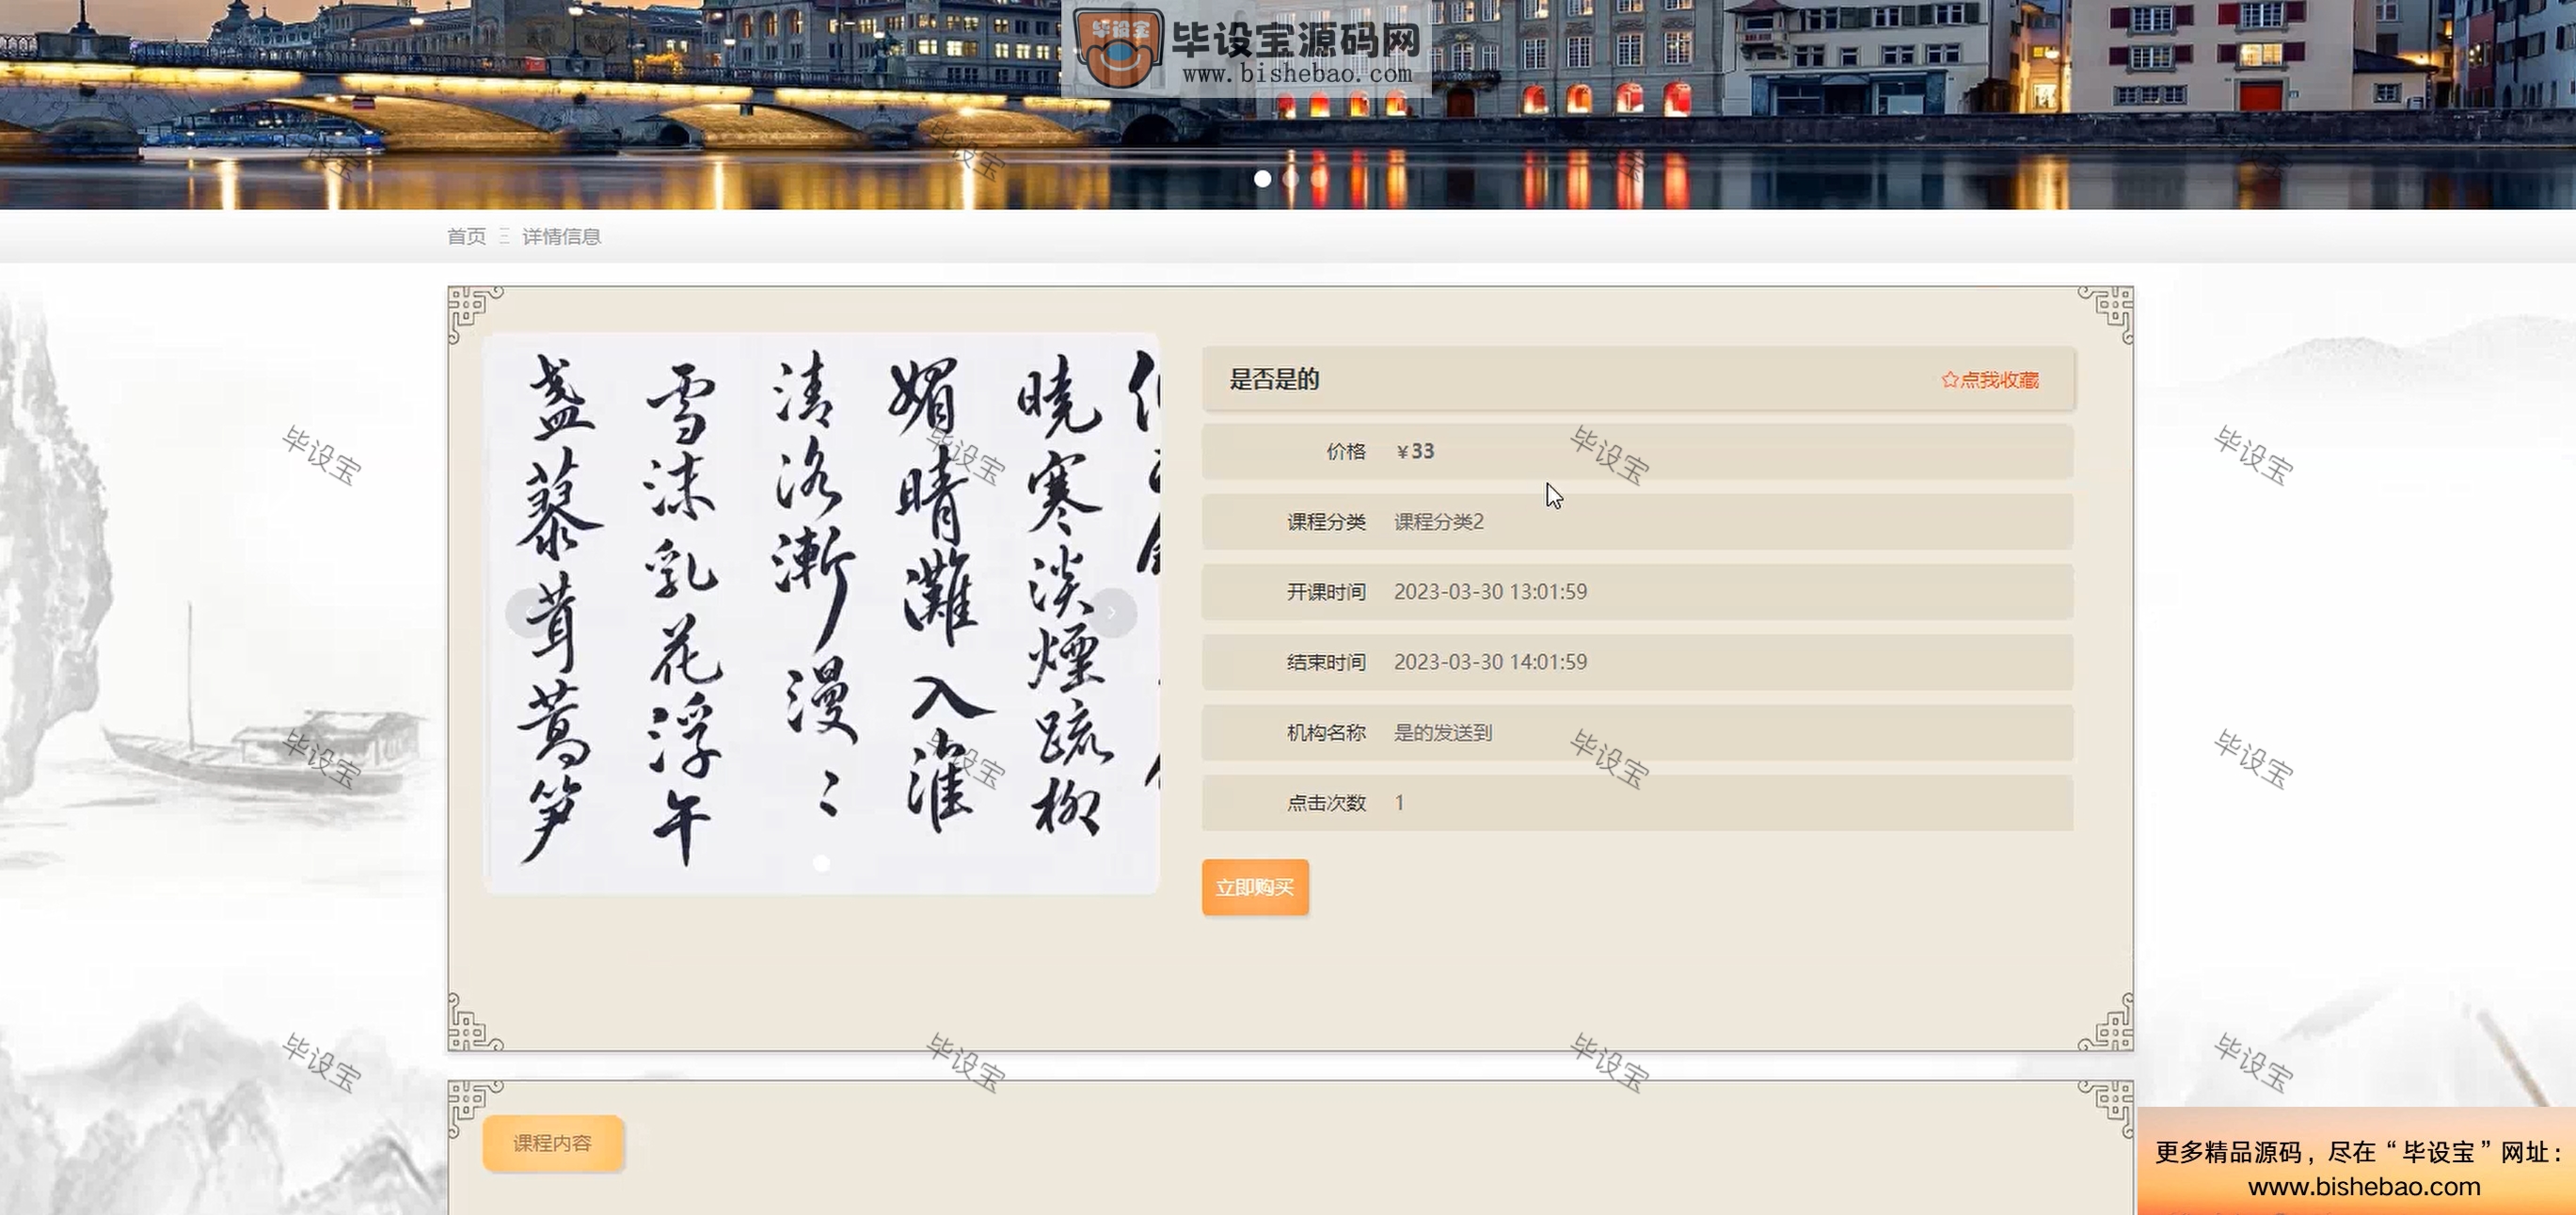Show previous calligraphy image with left arrow
2576x1215 pixels.
pos(529,612)
